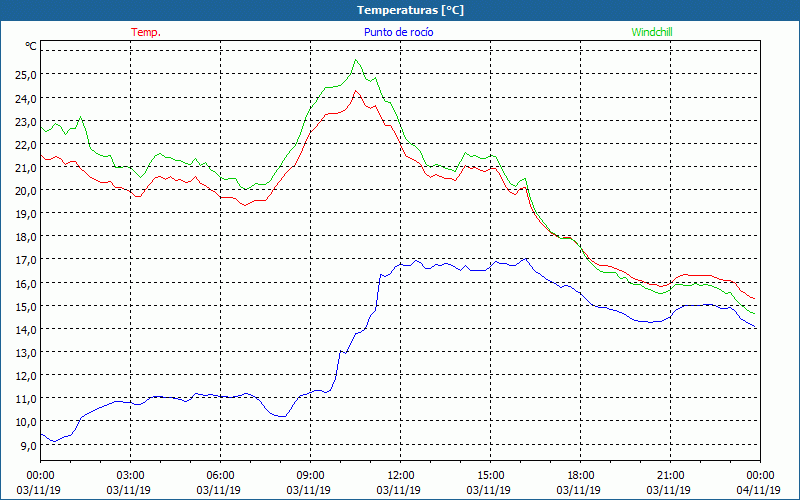The image size is (800, 500).
Task: Click the 20,0 y-axis value
Action: click(26, 191)
